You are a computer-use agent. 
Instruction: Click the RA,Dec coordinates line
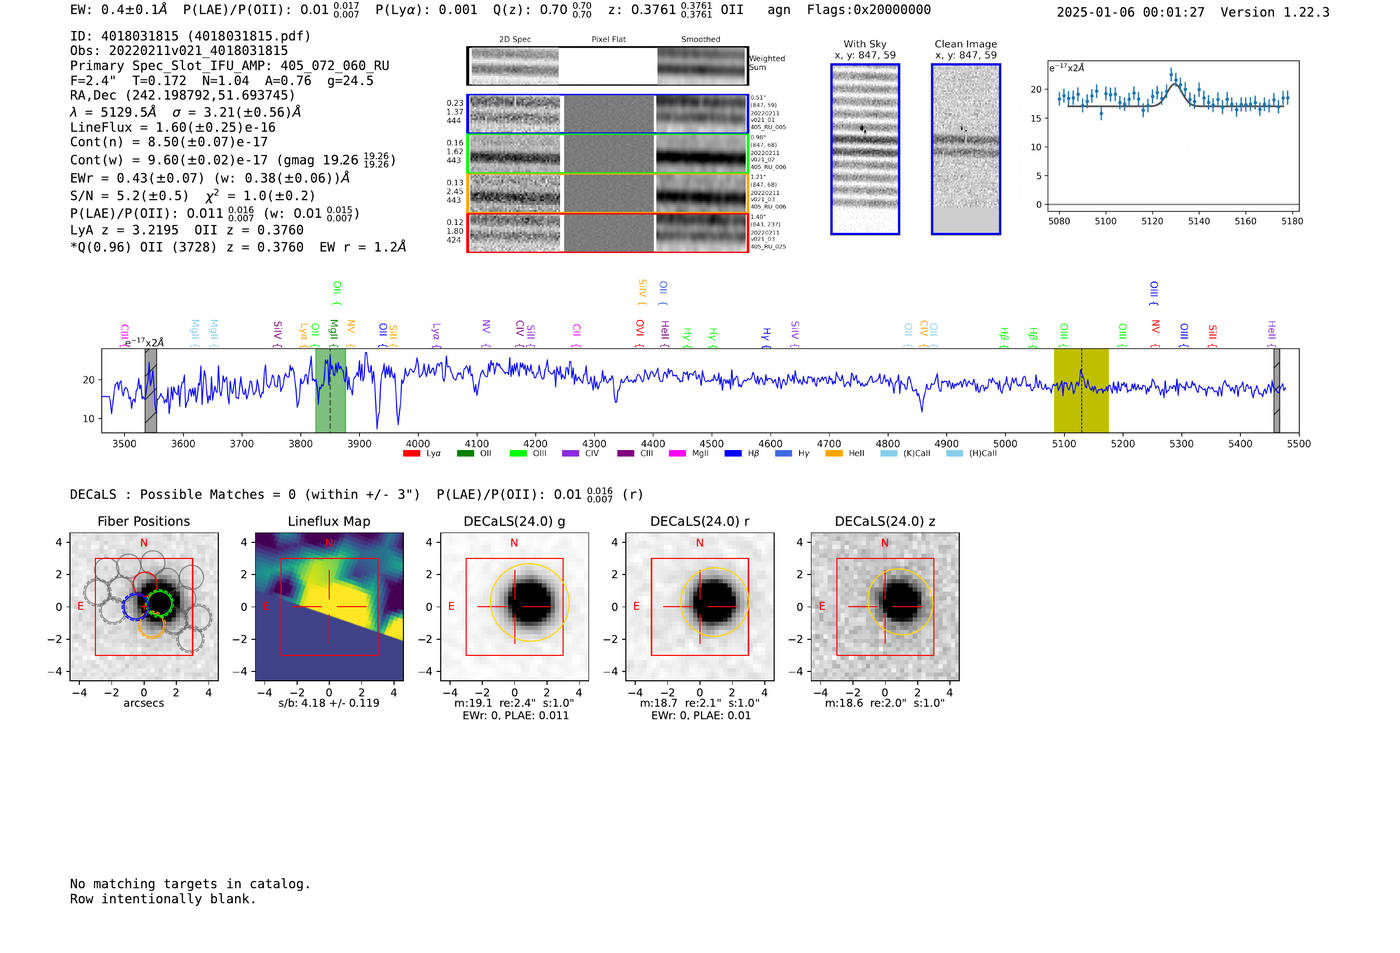[183, 95]
